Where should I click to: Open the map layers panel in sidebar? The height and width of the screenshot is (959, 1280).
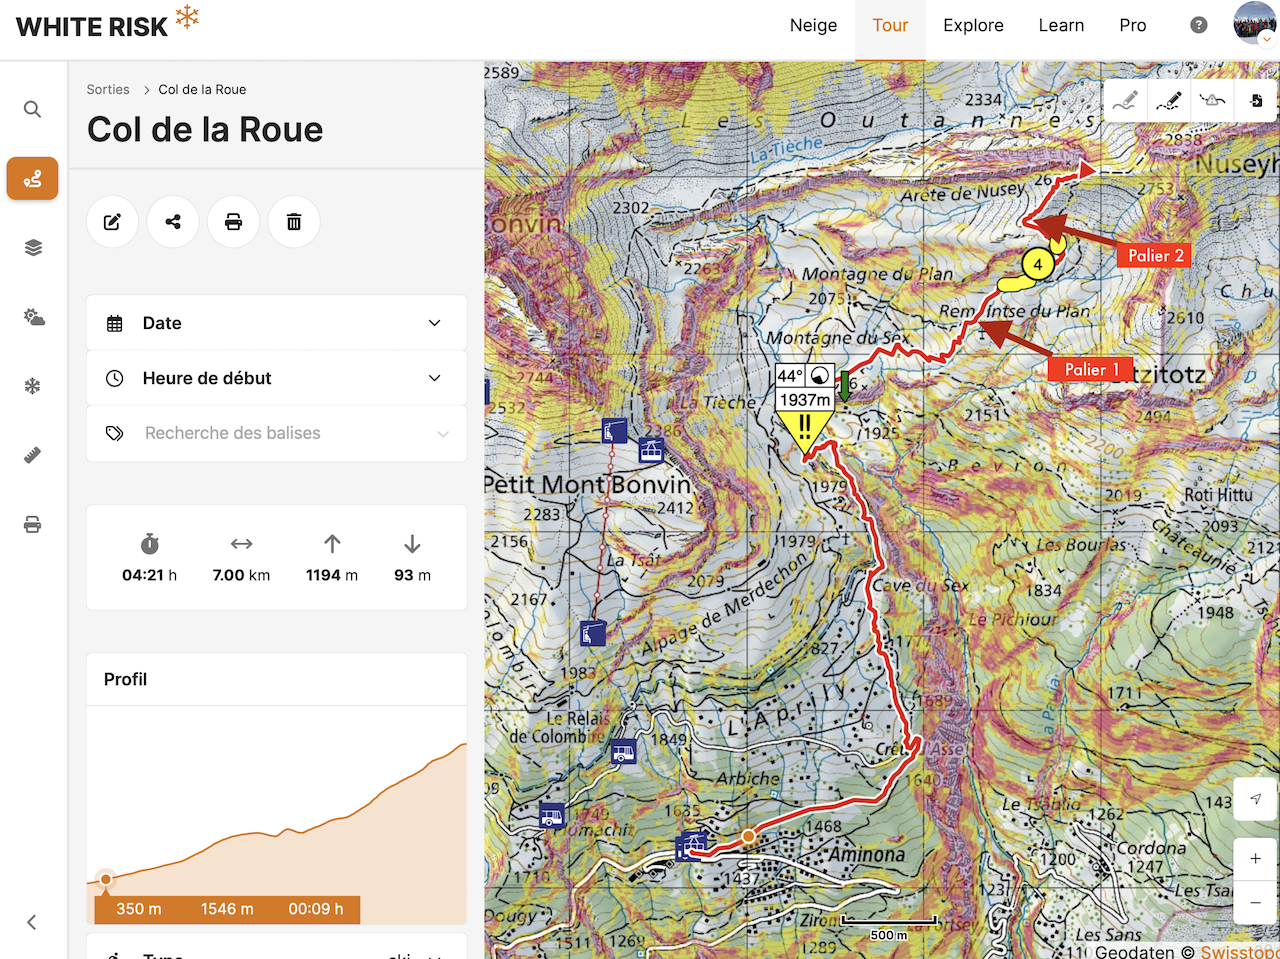coord(33,248)
